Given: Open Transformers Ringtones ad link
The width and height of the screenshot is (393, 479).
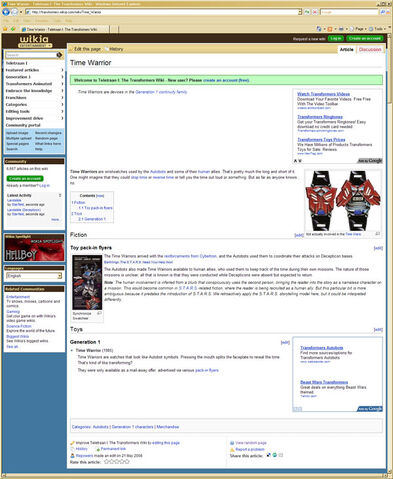Looking at the screenshot, I should pyautogui.click(x=320, y=117).
